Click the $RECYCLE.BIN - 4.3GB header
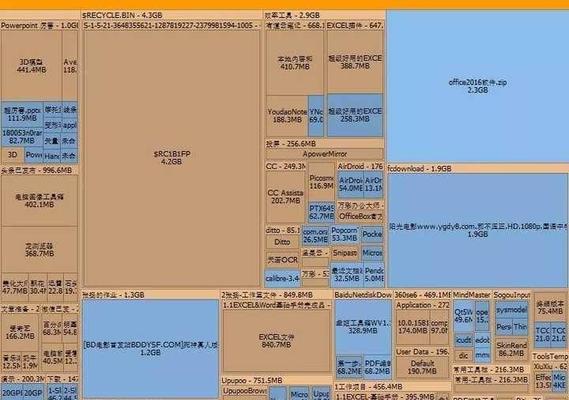 click(171, 15)
